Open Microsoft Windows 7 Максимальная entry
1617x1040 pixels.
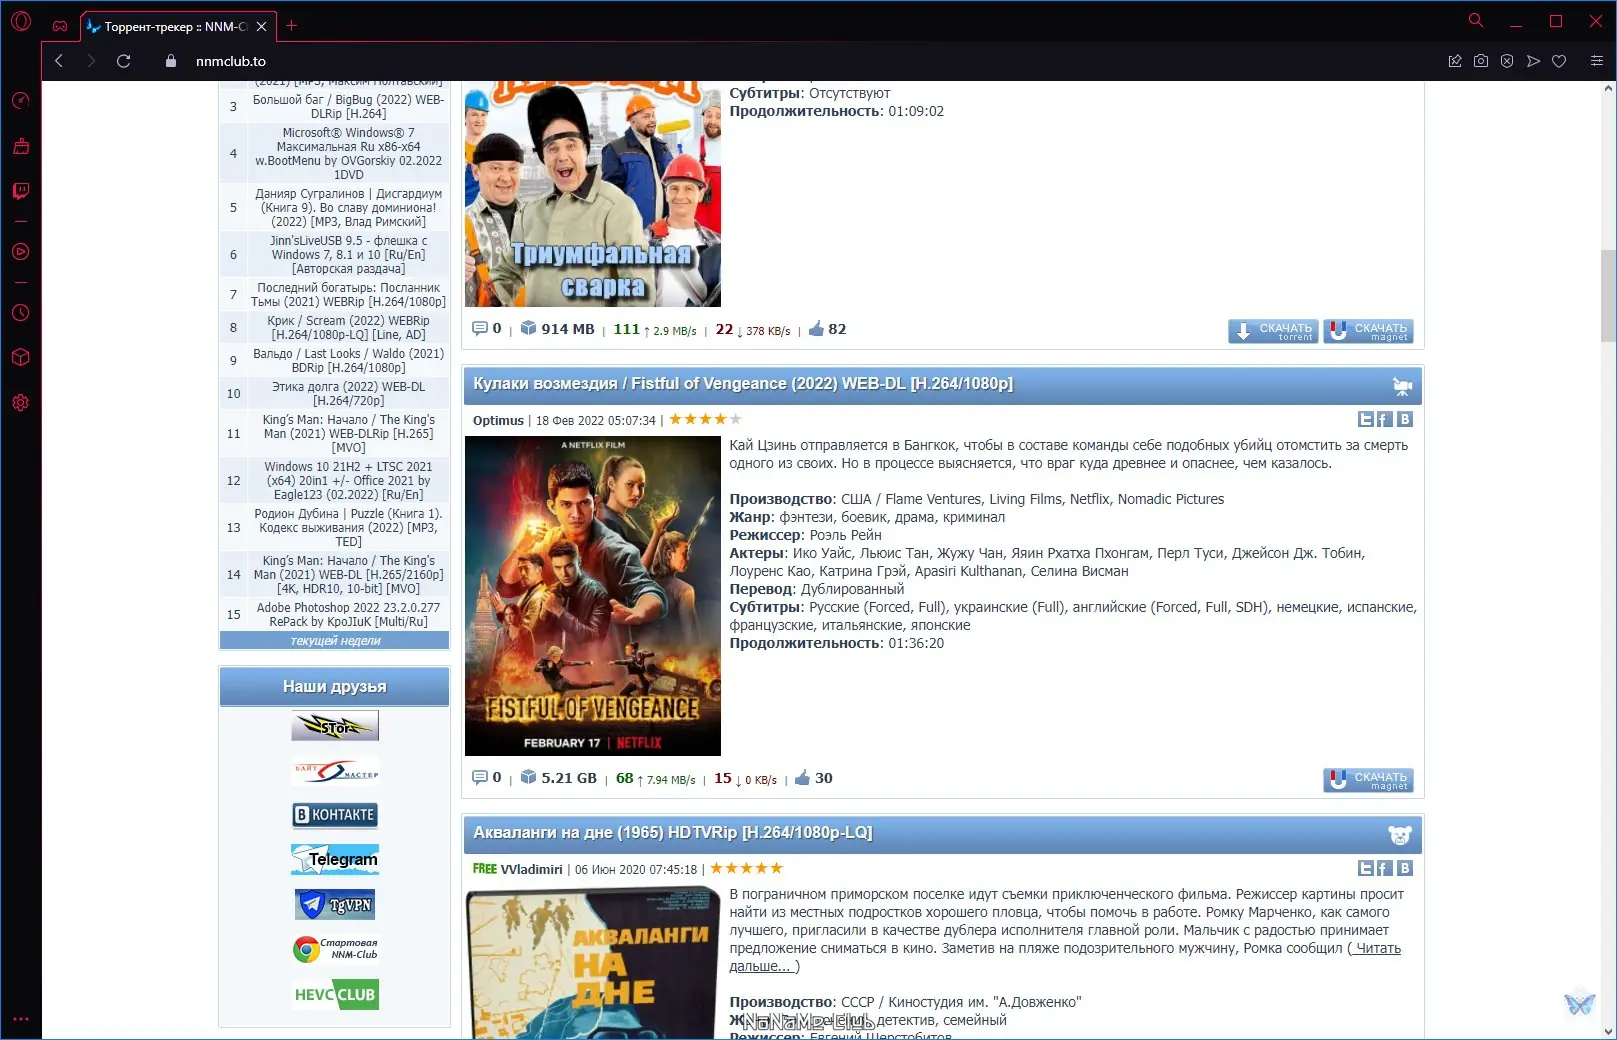pyautogui.click(x=348, y=154)
